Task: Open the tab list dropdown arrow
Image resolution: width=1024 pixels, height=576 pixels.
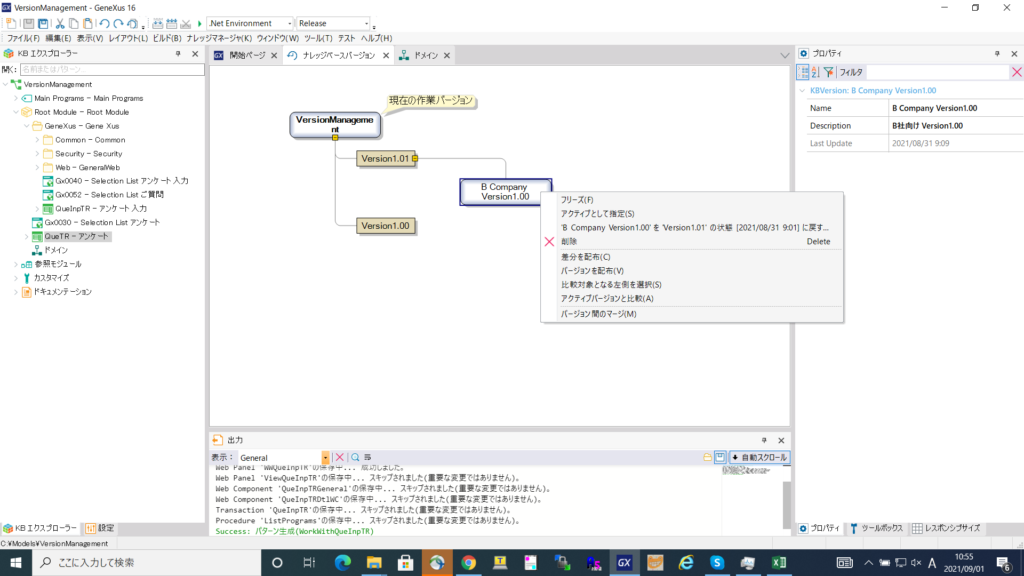Action: tap(784, 56)
